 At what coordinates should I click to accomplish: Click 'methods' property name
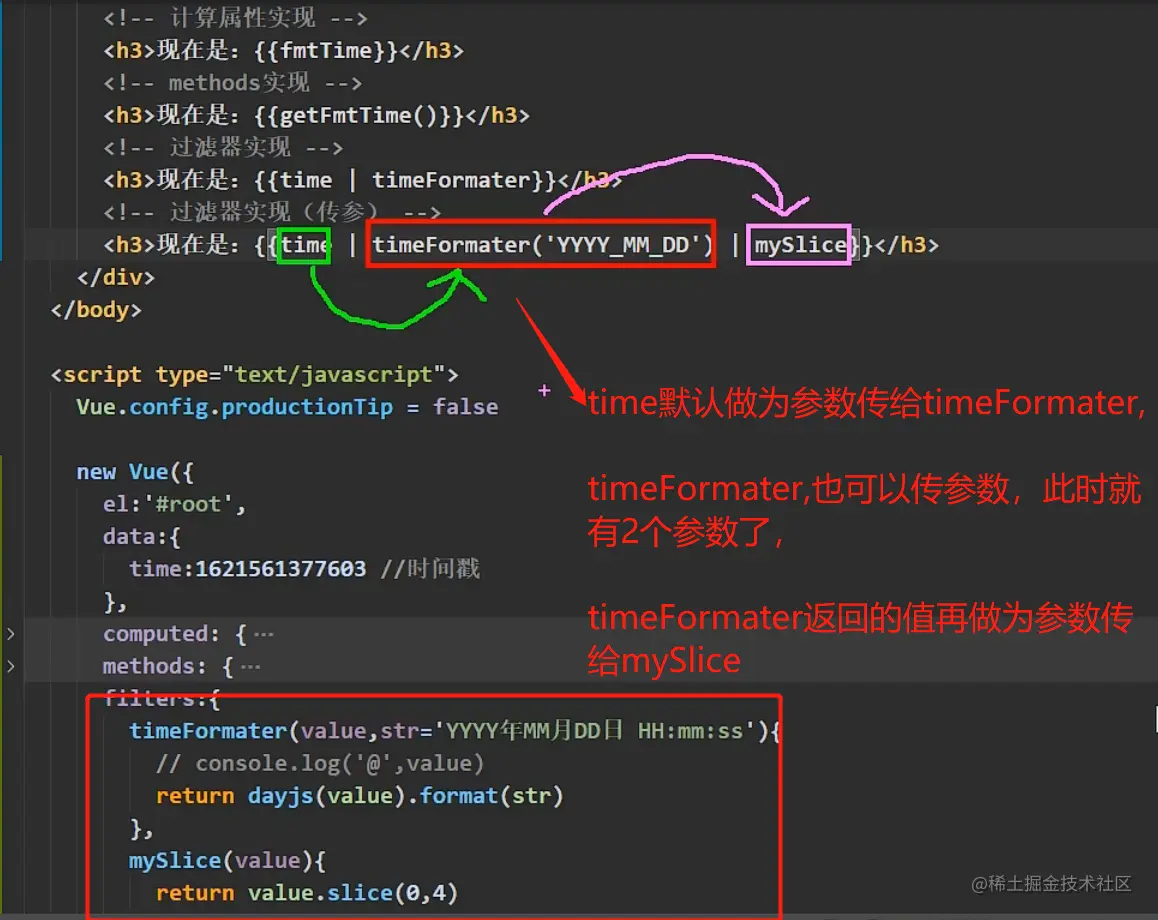148,666
